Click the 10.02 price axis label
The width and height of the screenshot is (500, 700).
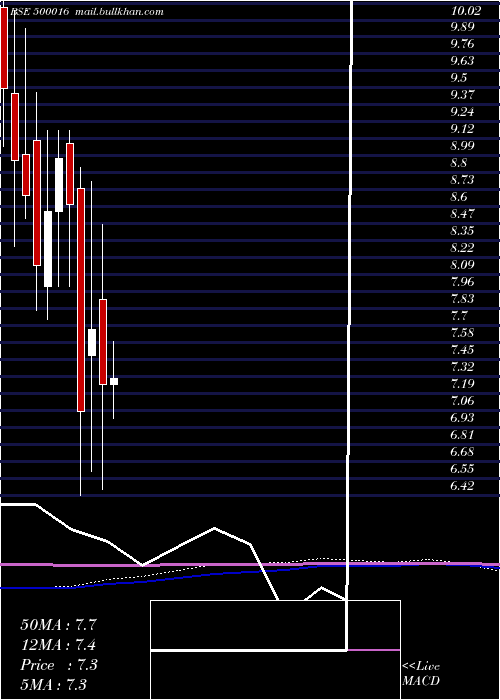[x=466, y=11]
